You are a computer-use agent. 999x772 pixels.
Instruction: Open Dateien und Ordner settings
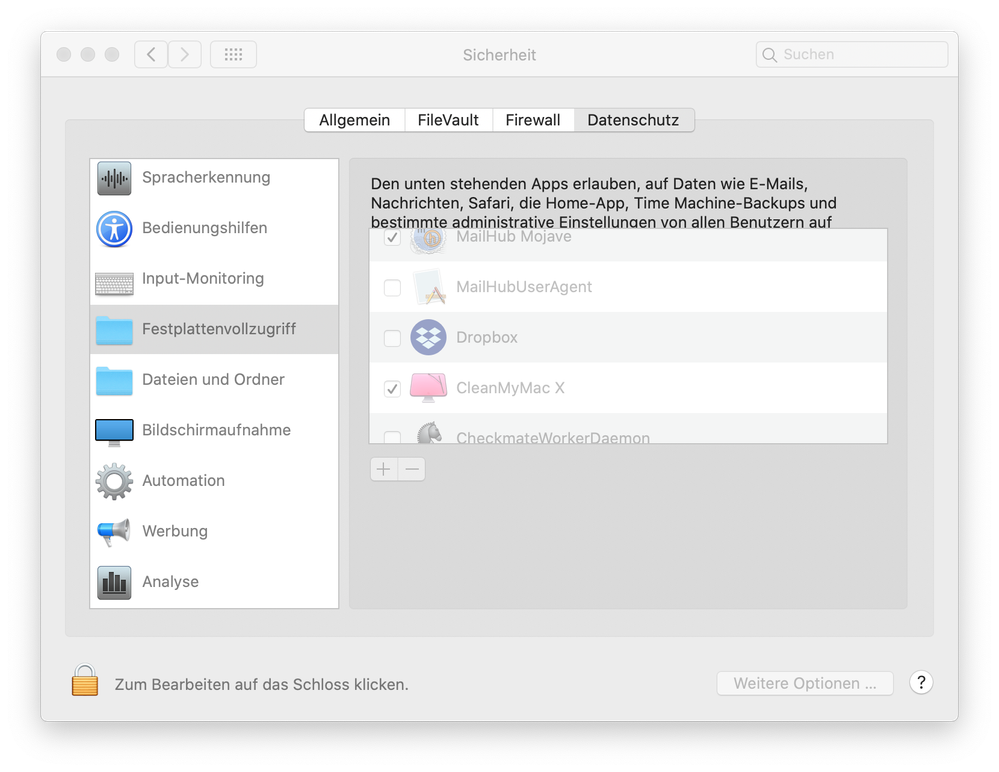(113, 380)
